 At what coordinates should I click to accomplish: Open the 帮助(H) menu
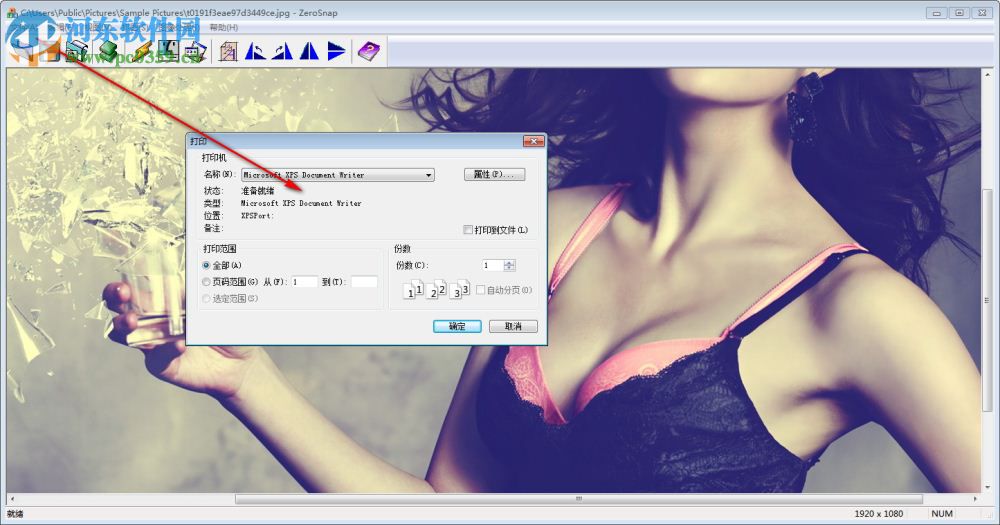tap(224, 27)
